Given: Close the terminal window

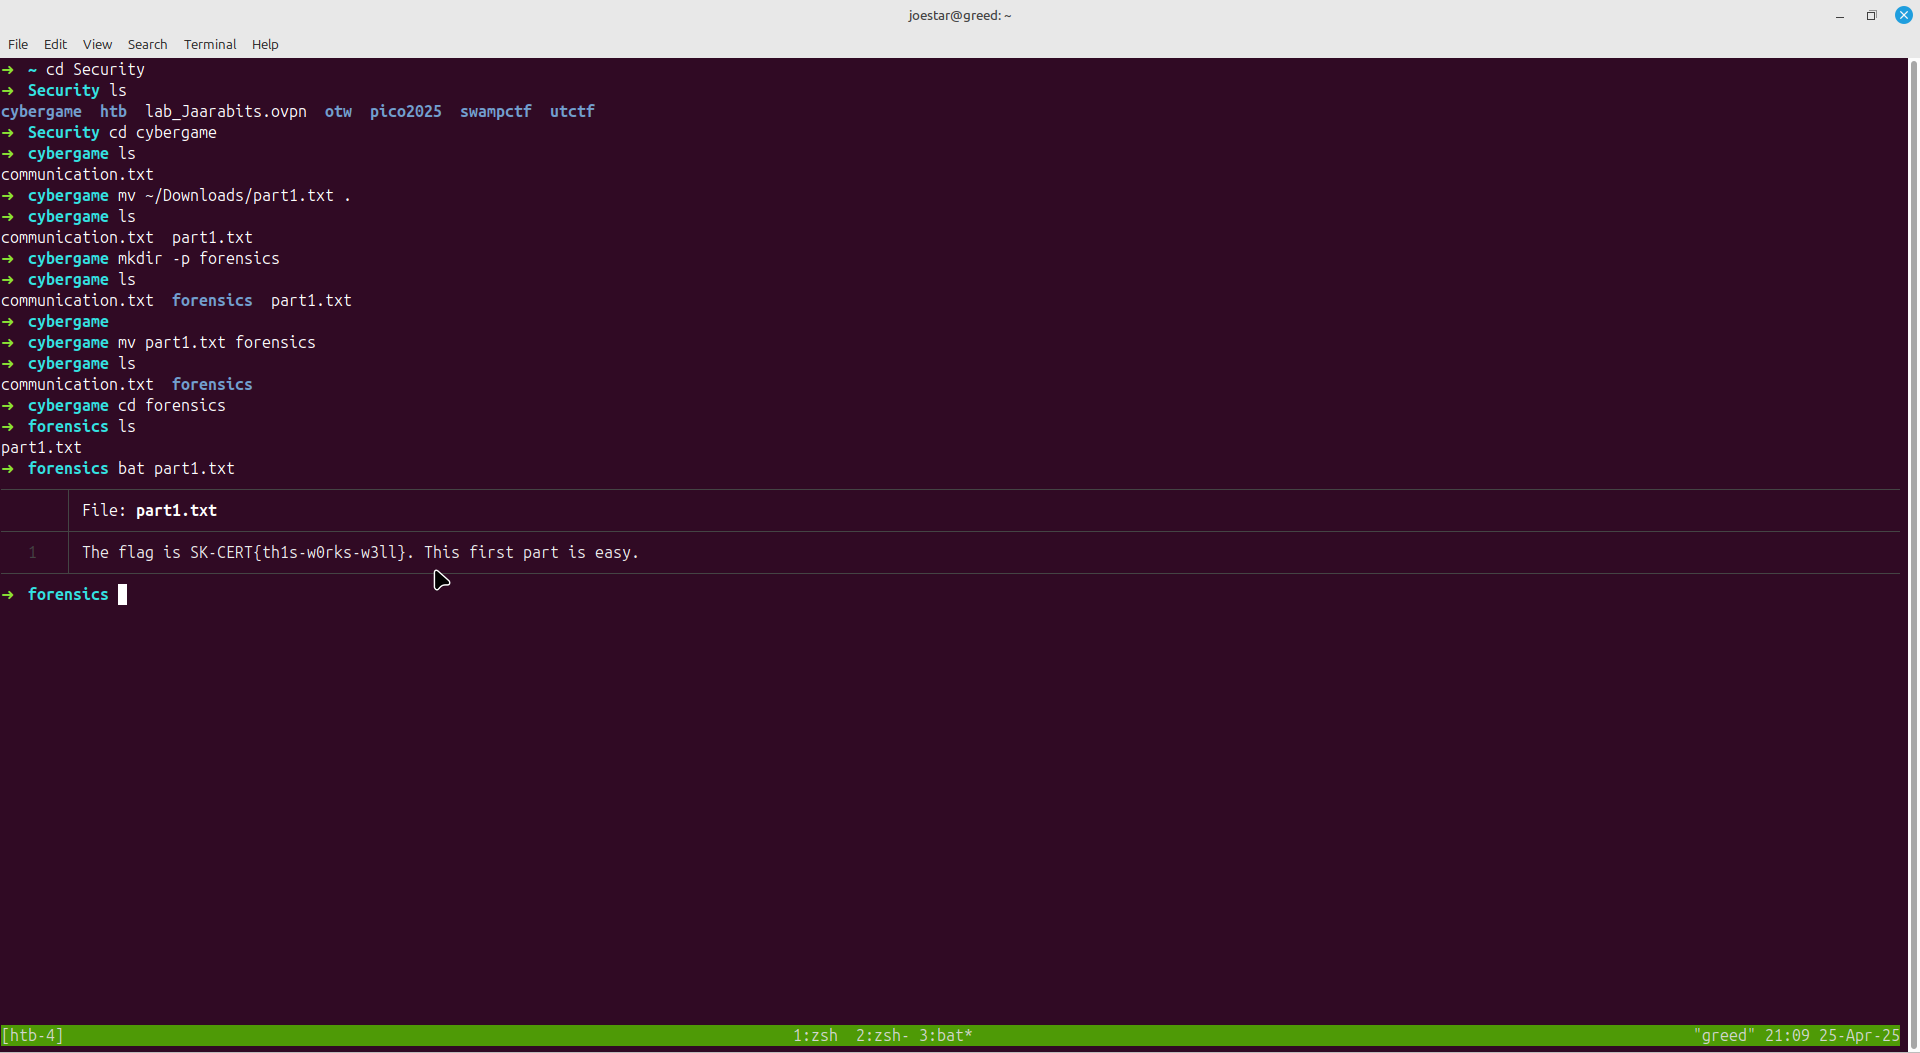Looking at the screenshot, I should pos(1903,15).
